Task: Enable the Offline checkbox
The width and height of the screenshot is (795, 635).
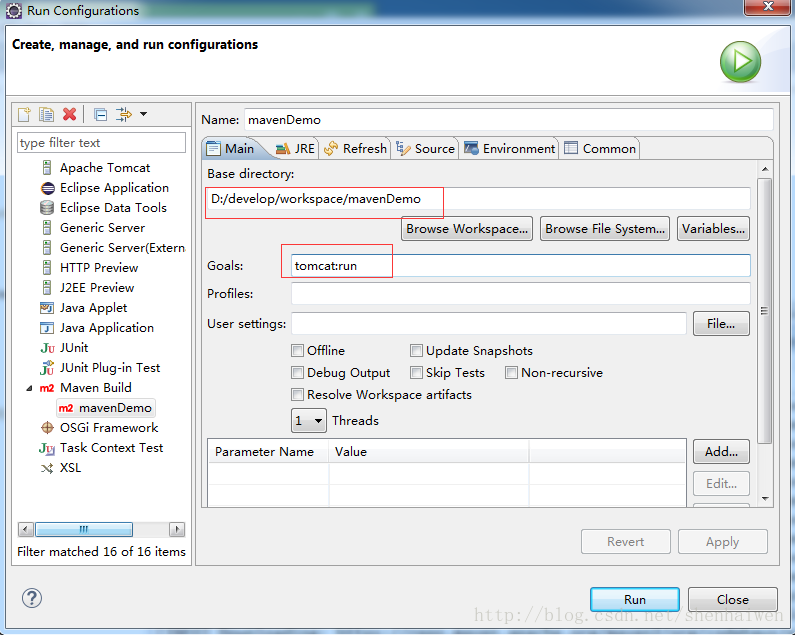Action: coord(298,350)
